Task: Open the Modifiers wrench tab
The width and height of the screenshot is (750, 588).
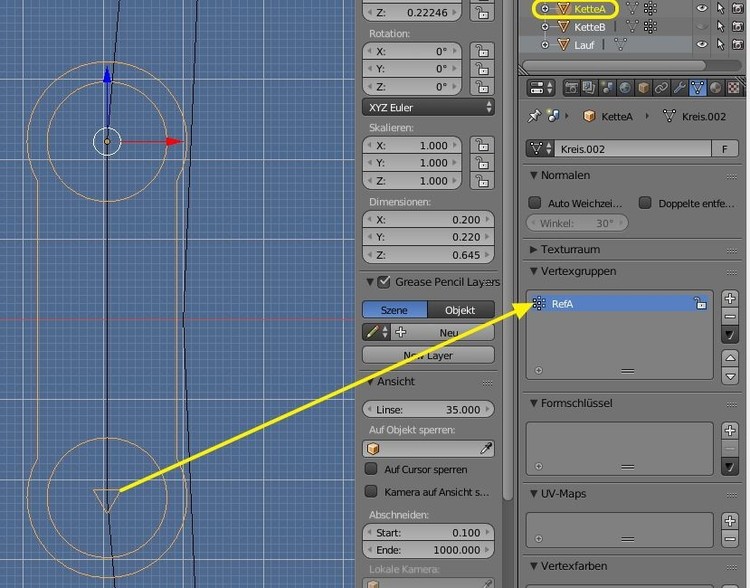Action: 679,88
